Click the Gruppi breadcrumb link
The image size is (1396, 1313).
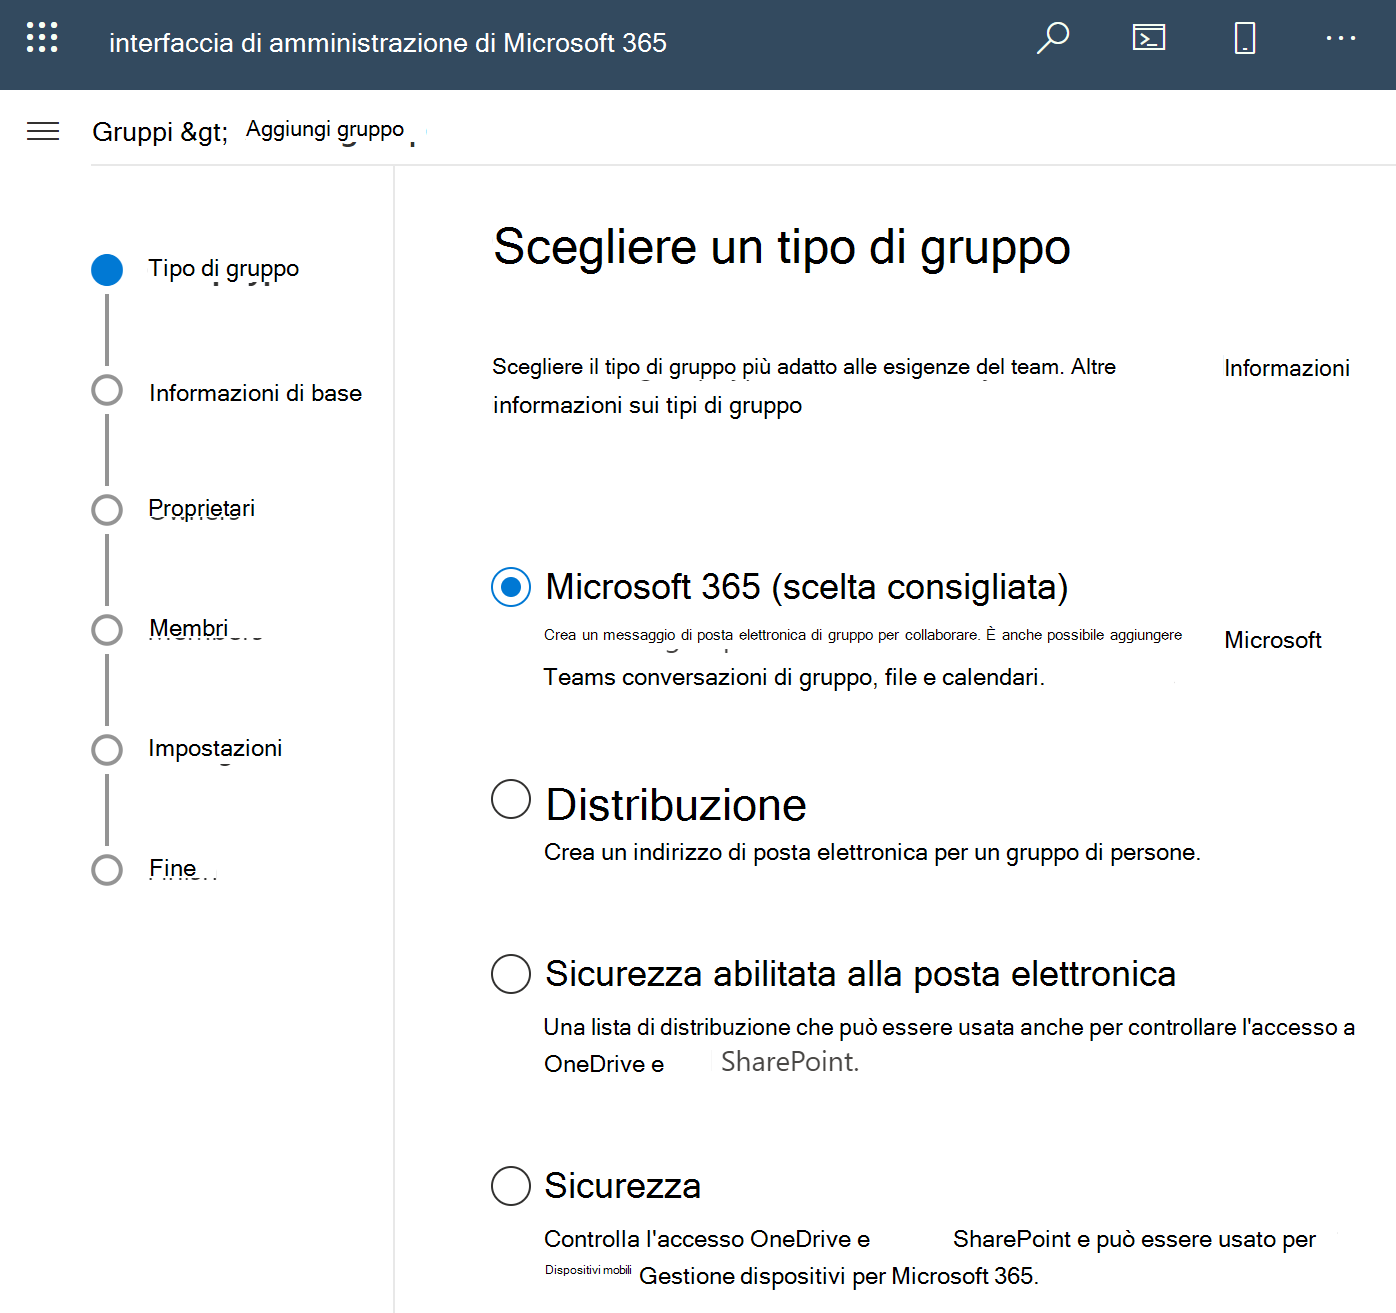pyautogui.click(x=133, y=132)
